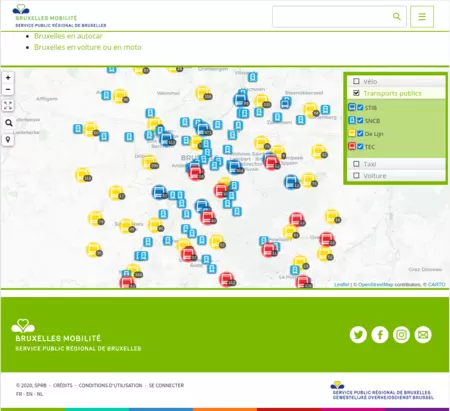Tick the Voiture layer checkbox
The width and height of the screenshot is (450, 411).
(x=356, y=176)
